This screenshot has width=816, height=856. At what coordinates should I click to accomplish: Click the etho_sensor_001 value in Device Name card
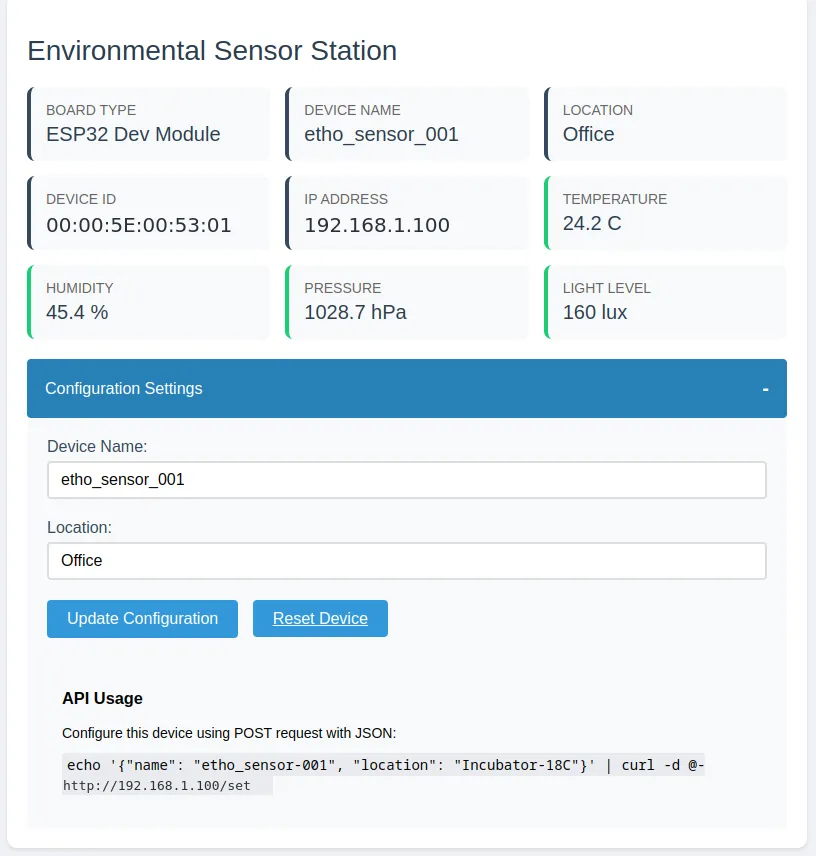381,134
